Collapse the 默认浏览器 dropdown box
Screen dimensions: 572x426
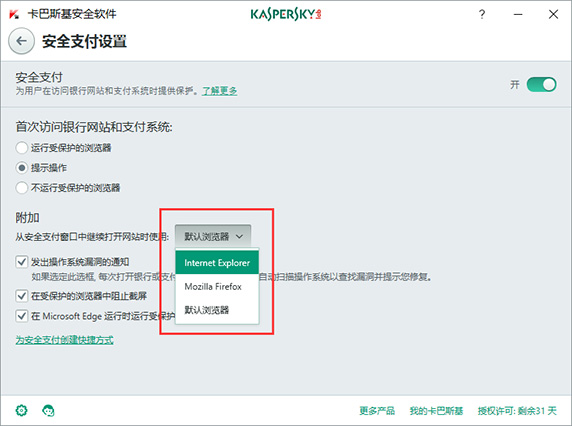click(213, 236)
